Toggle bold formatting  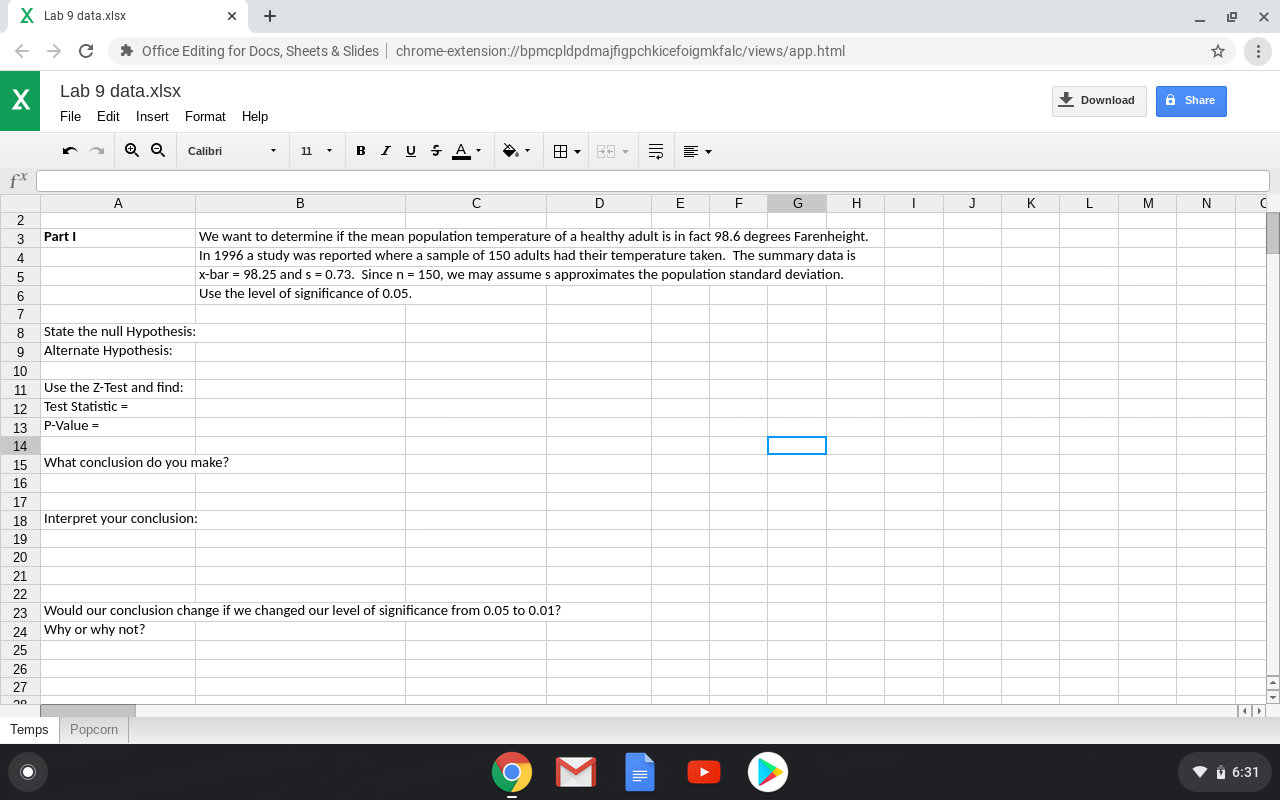click(x=360, y=150)
